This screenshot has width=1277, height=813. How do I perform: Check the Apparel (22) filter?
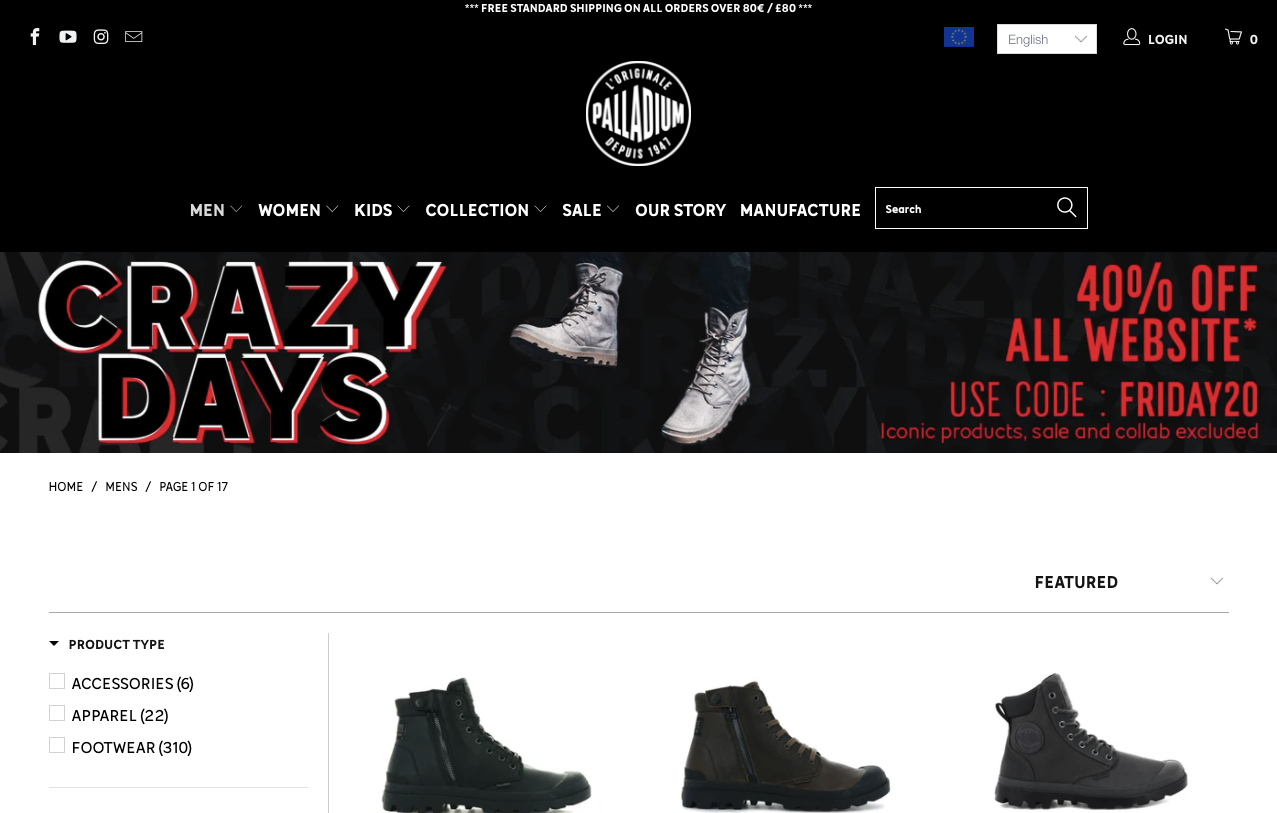pyautogui.click(x=57, y=713)
